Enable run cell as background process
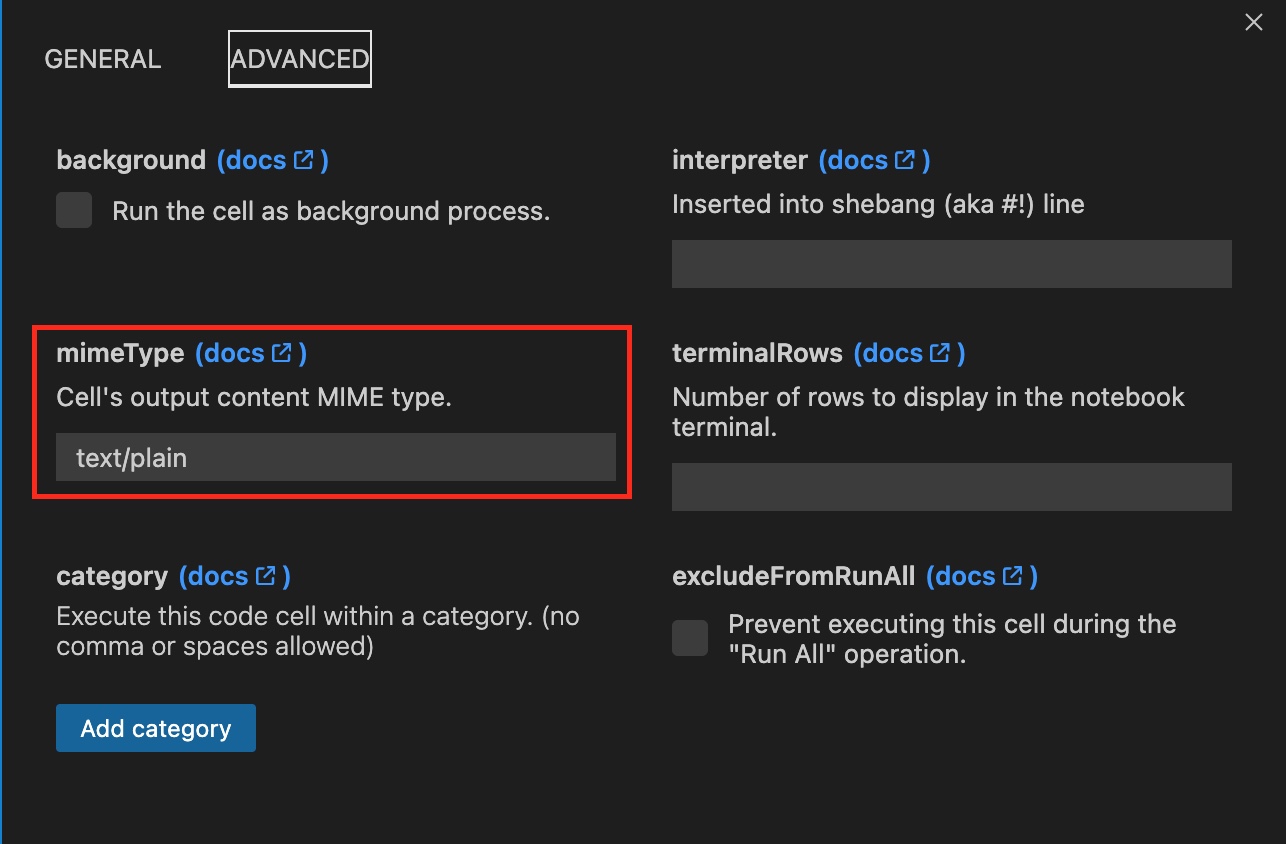The height and width of the screenshot is (844, 1286). (74, 210)
